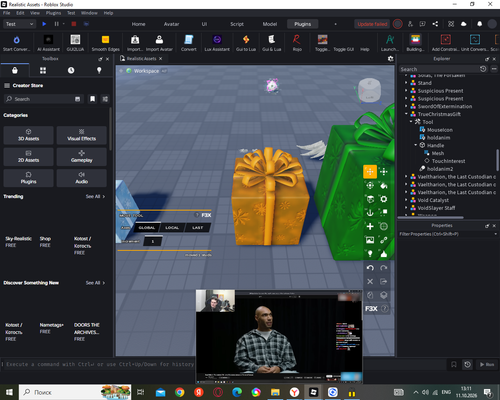This screenshot has width=500, height=400.
Task: Select GLOBAL axes mode in F3X
Action: pyautogui.click(x=147, y=228)
